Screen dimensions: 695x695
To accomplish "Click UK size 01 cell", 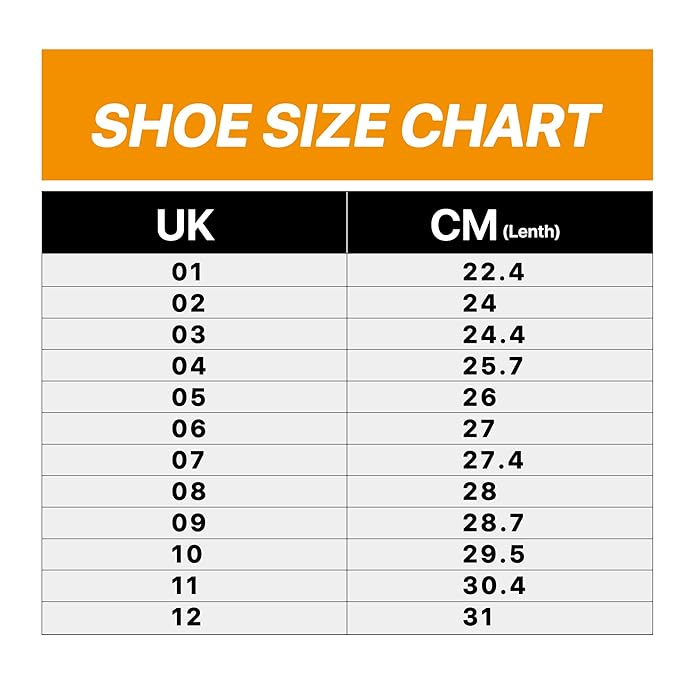I will [x=187, y=272].
